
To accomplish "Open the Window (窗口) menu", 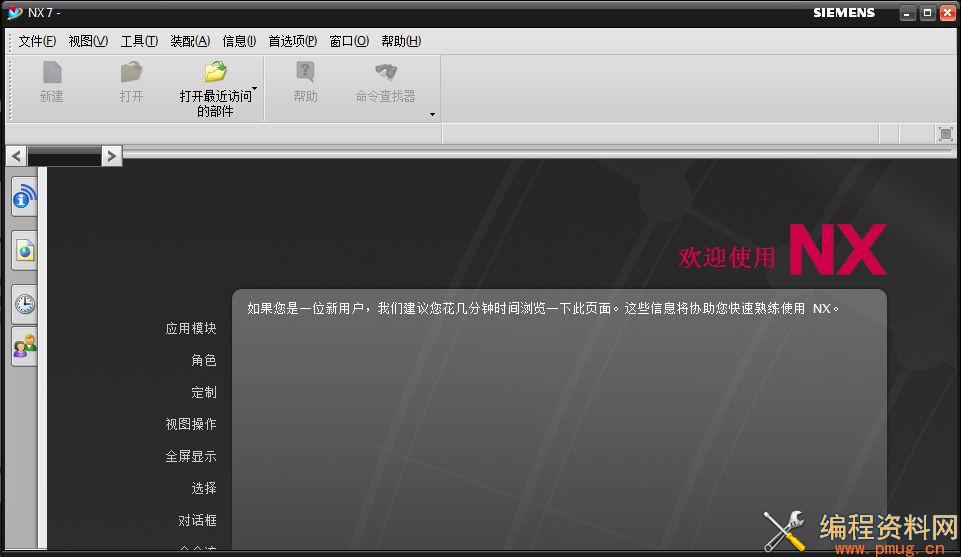I will 349,41.
